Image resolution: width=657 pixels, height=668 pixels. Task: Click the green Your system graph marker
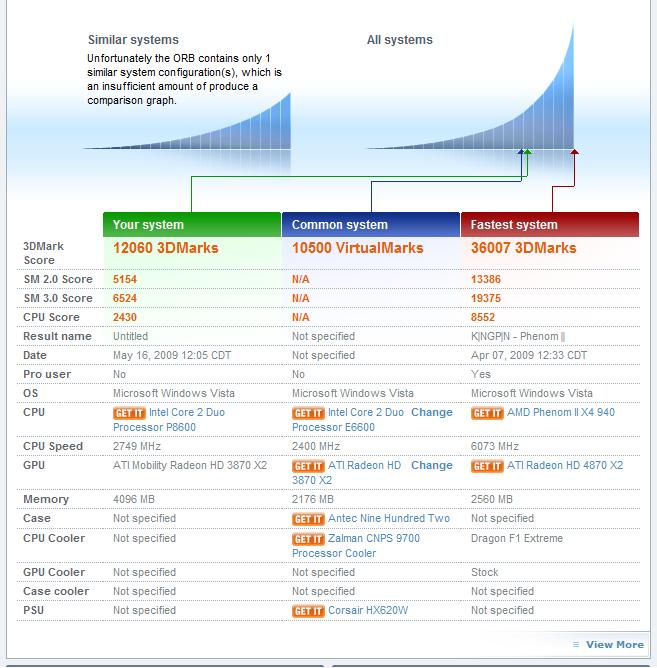[528, 152]
